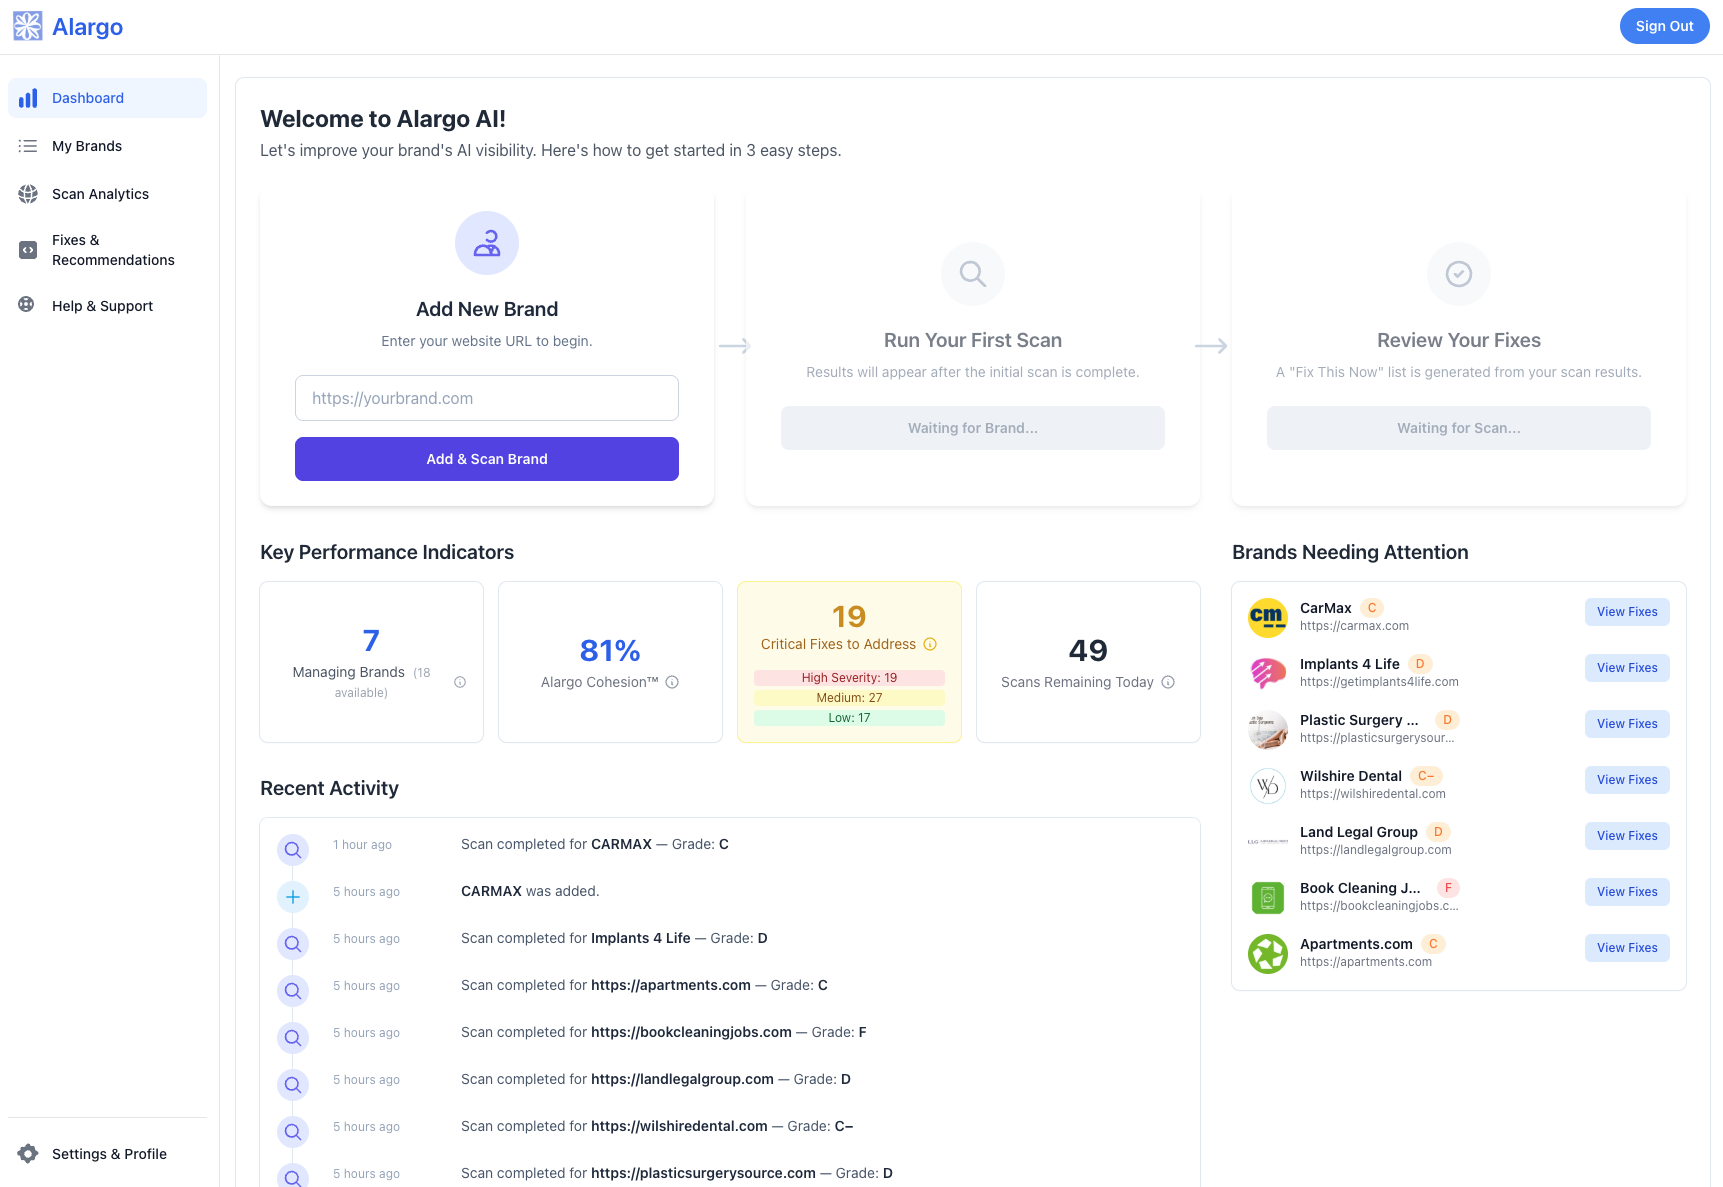Click the My Brands list icon
This screenshot has height=1187, width=1723.
[28, 145]
